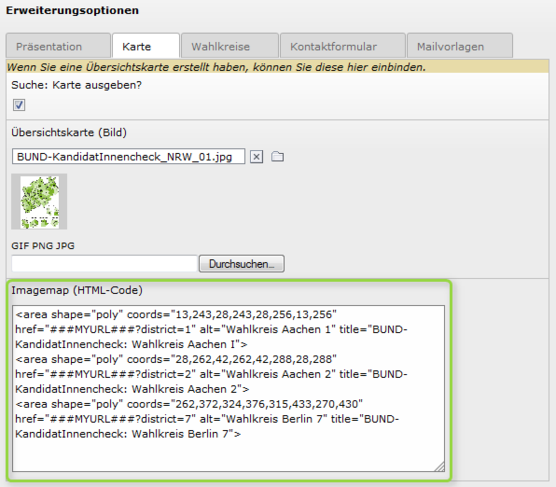Viewport: 556px width, 487px height.
Task: Click the 'Imagemap (HTML-Code)' label
Action: (x=77, y=290)
